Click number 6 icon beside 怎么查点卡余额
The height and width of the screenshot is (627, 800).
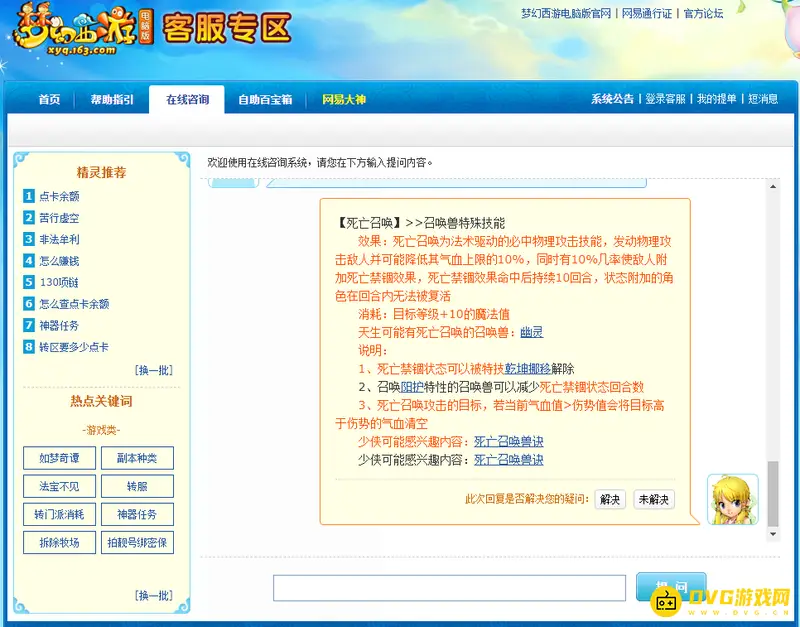pyautogui.click(x=29, y=304)
